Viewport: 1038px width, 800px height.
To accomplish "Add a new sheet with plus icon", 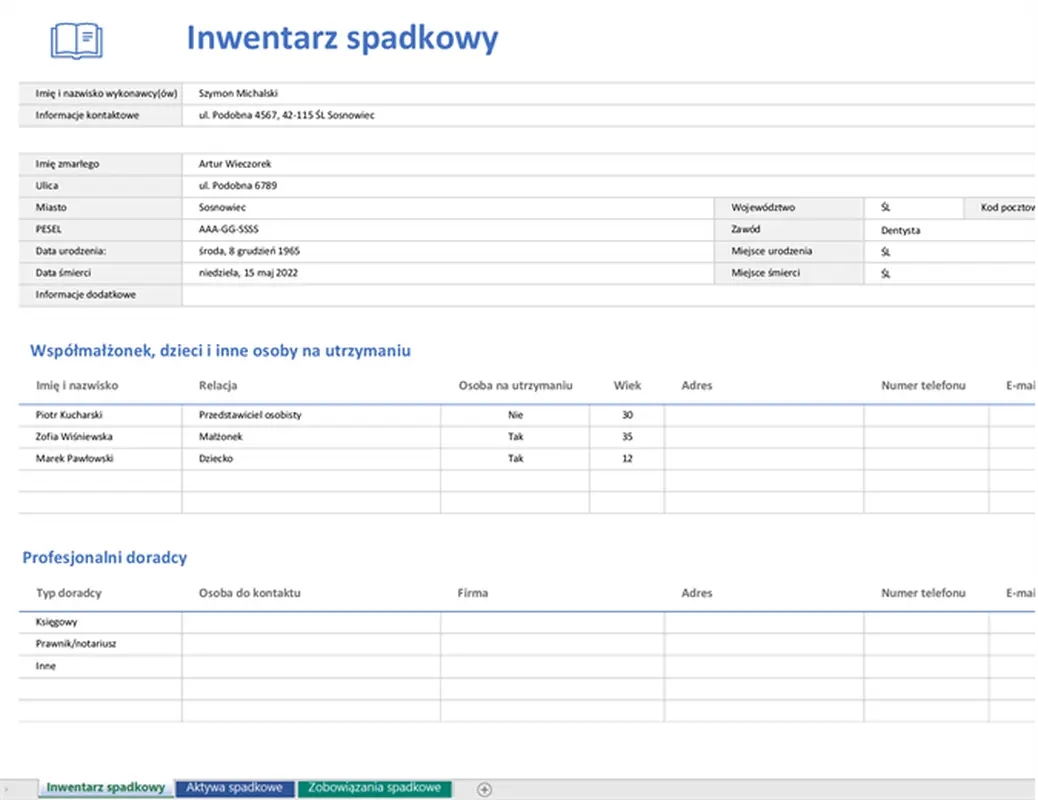I will click(x=485, y=789).
